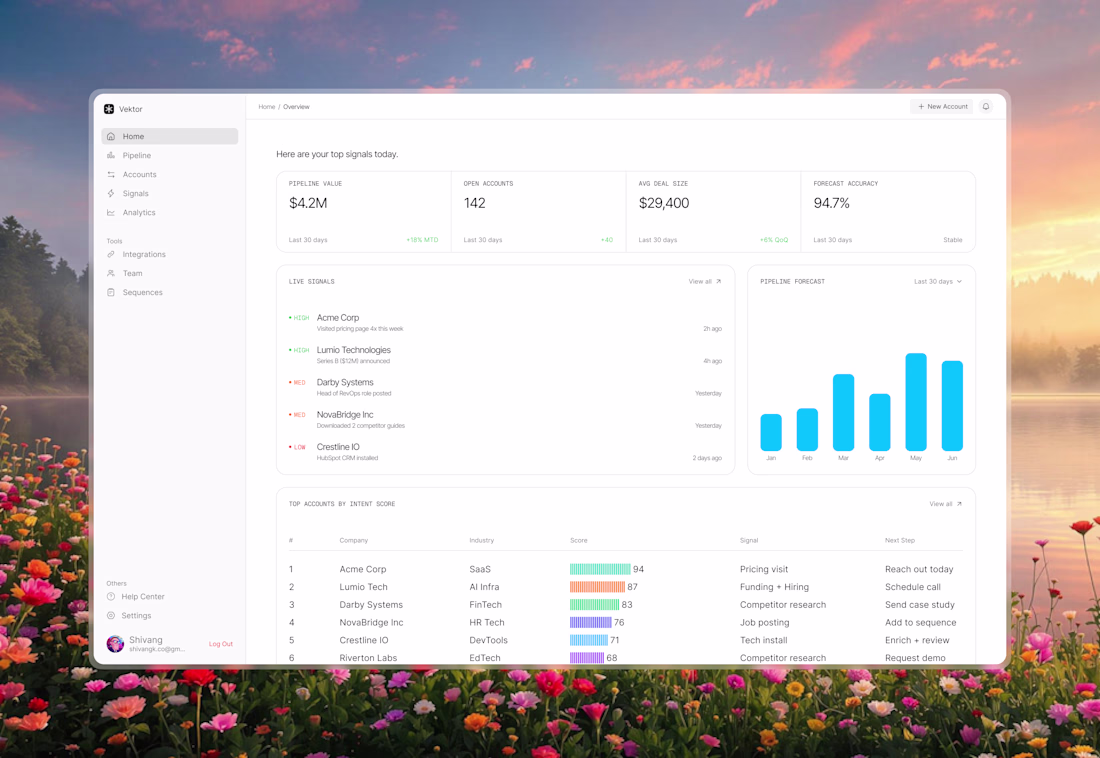Open the Pipeline menu item
Image resolution: width=1100 pixels, height=758 pixels.
click(170, 155)
